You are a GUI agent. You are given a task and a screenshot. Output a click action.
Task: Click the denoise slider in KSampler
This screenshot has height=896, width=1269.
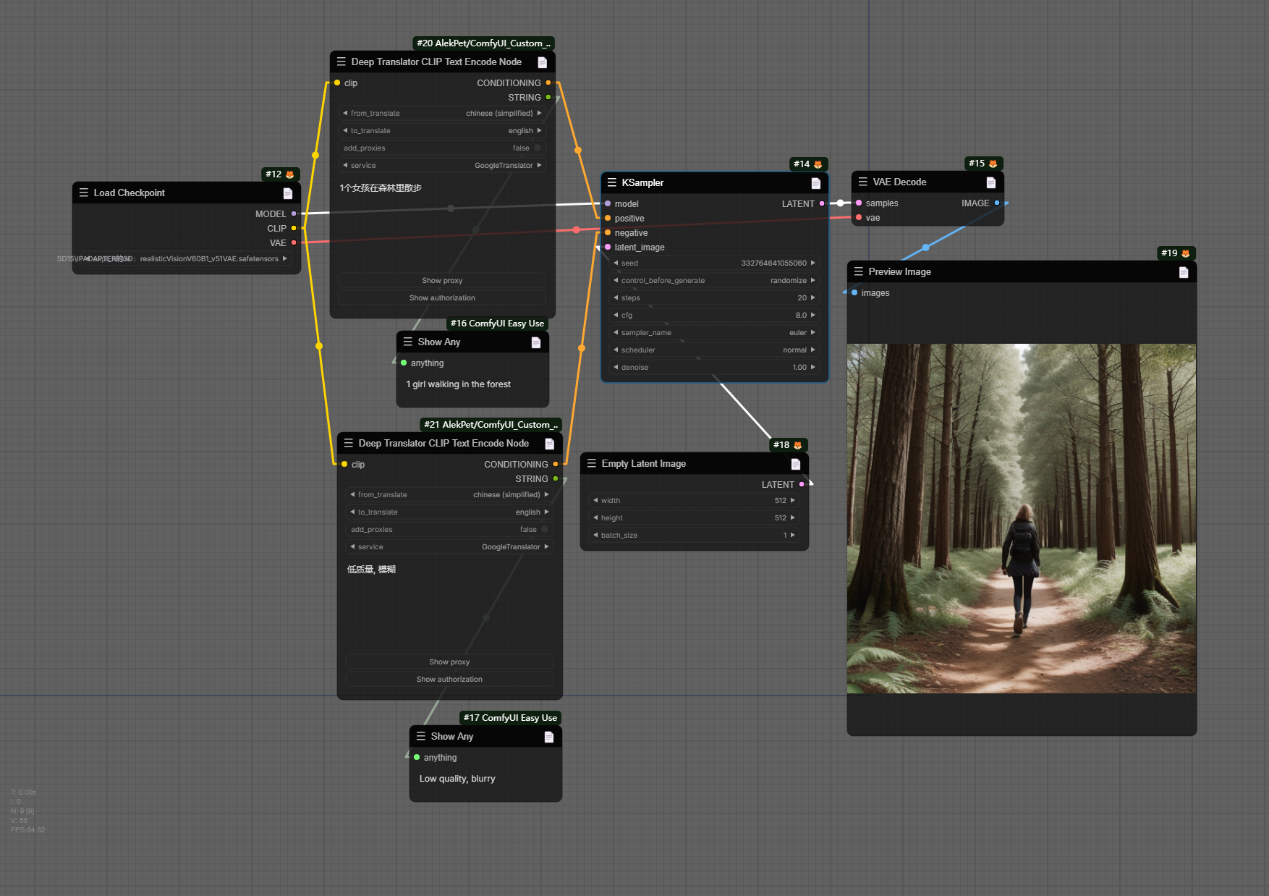714,367
